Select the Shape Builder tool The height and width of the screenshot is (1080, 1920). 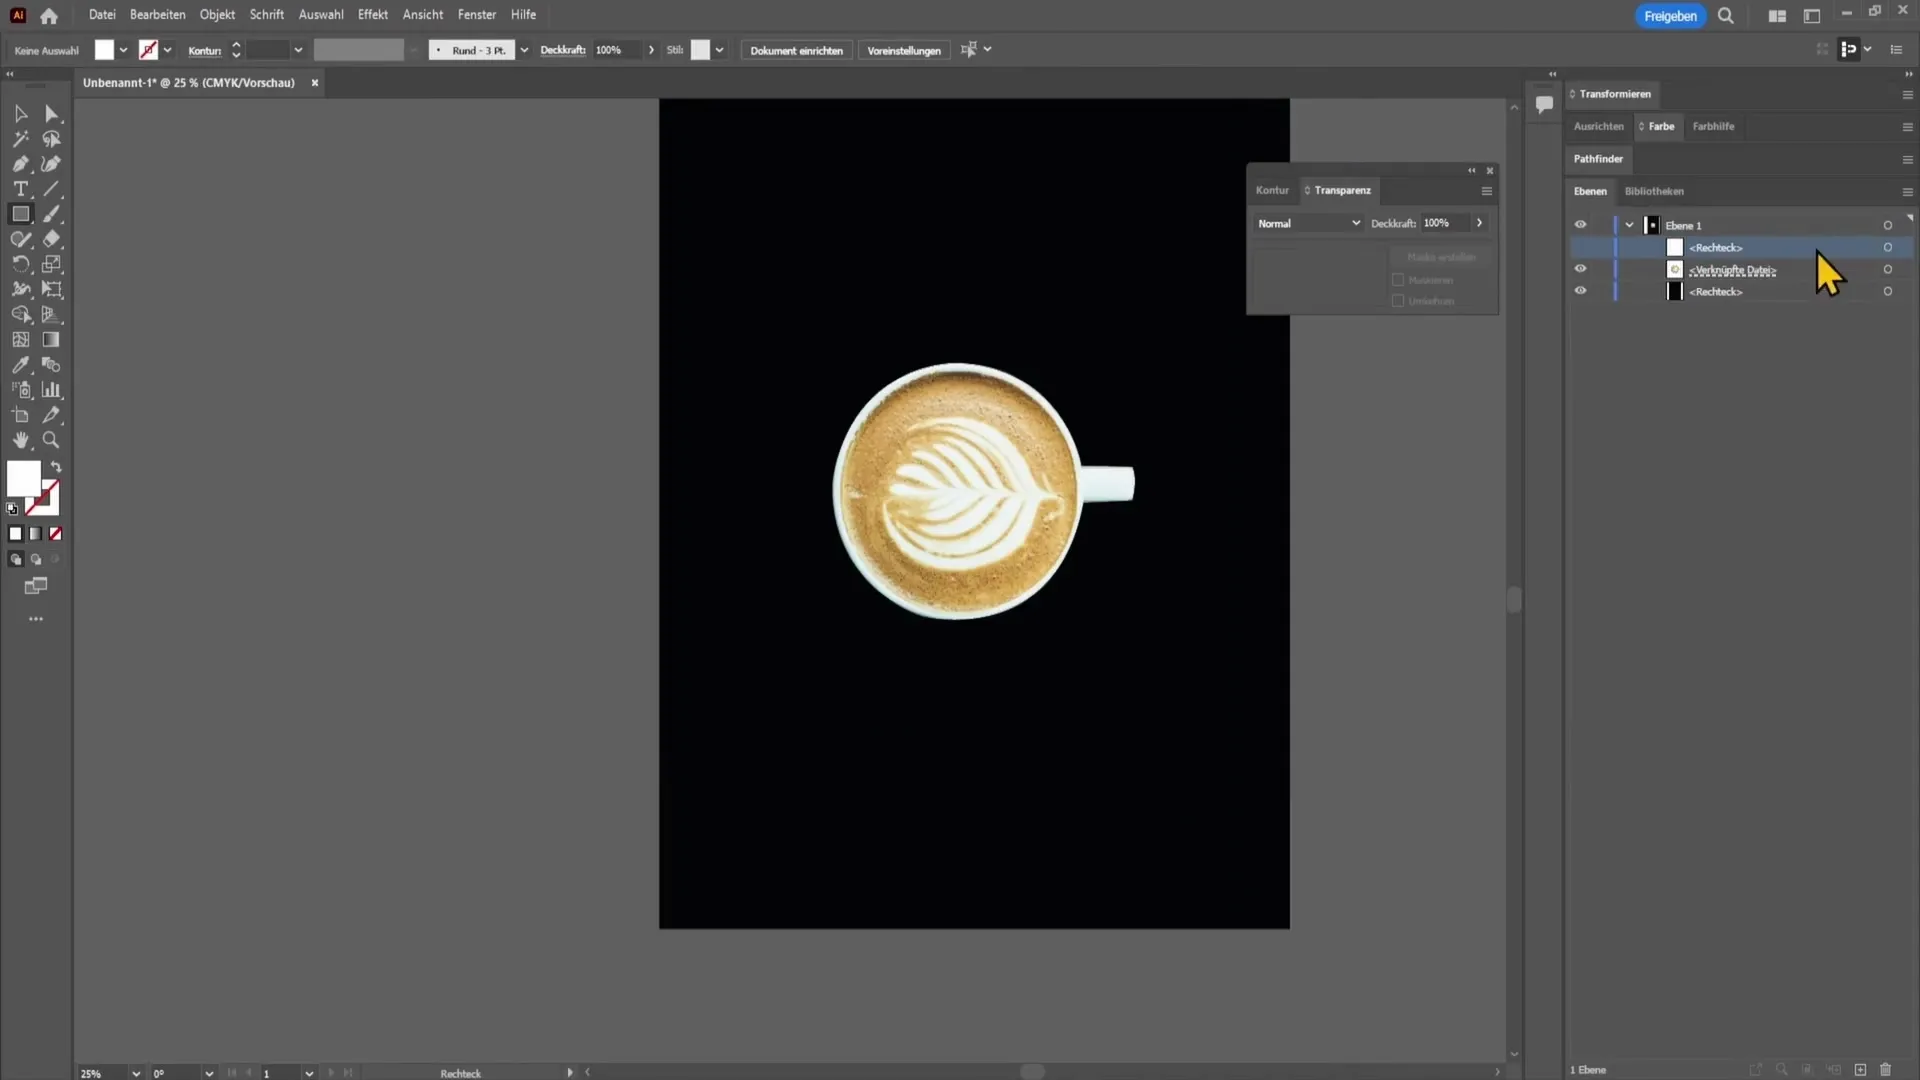click(20, 314)
